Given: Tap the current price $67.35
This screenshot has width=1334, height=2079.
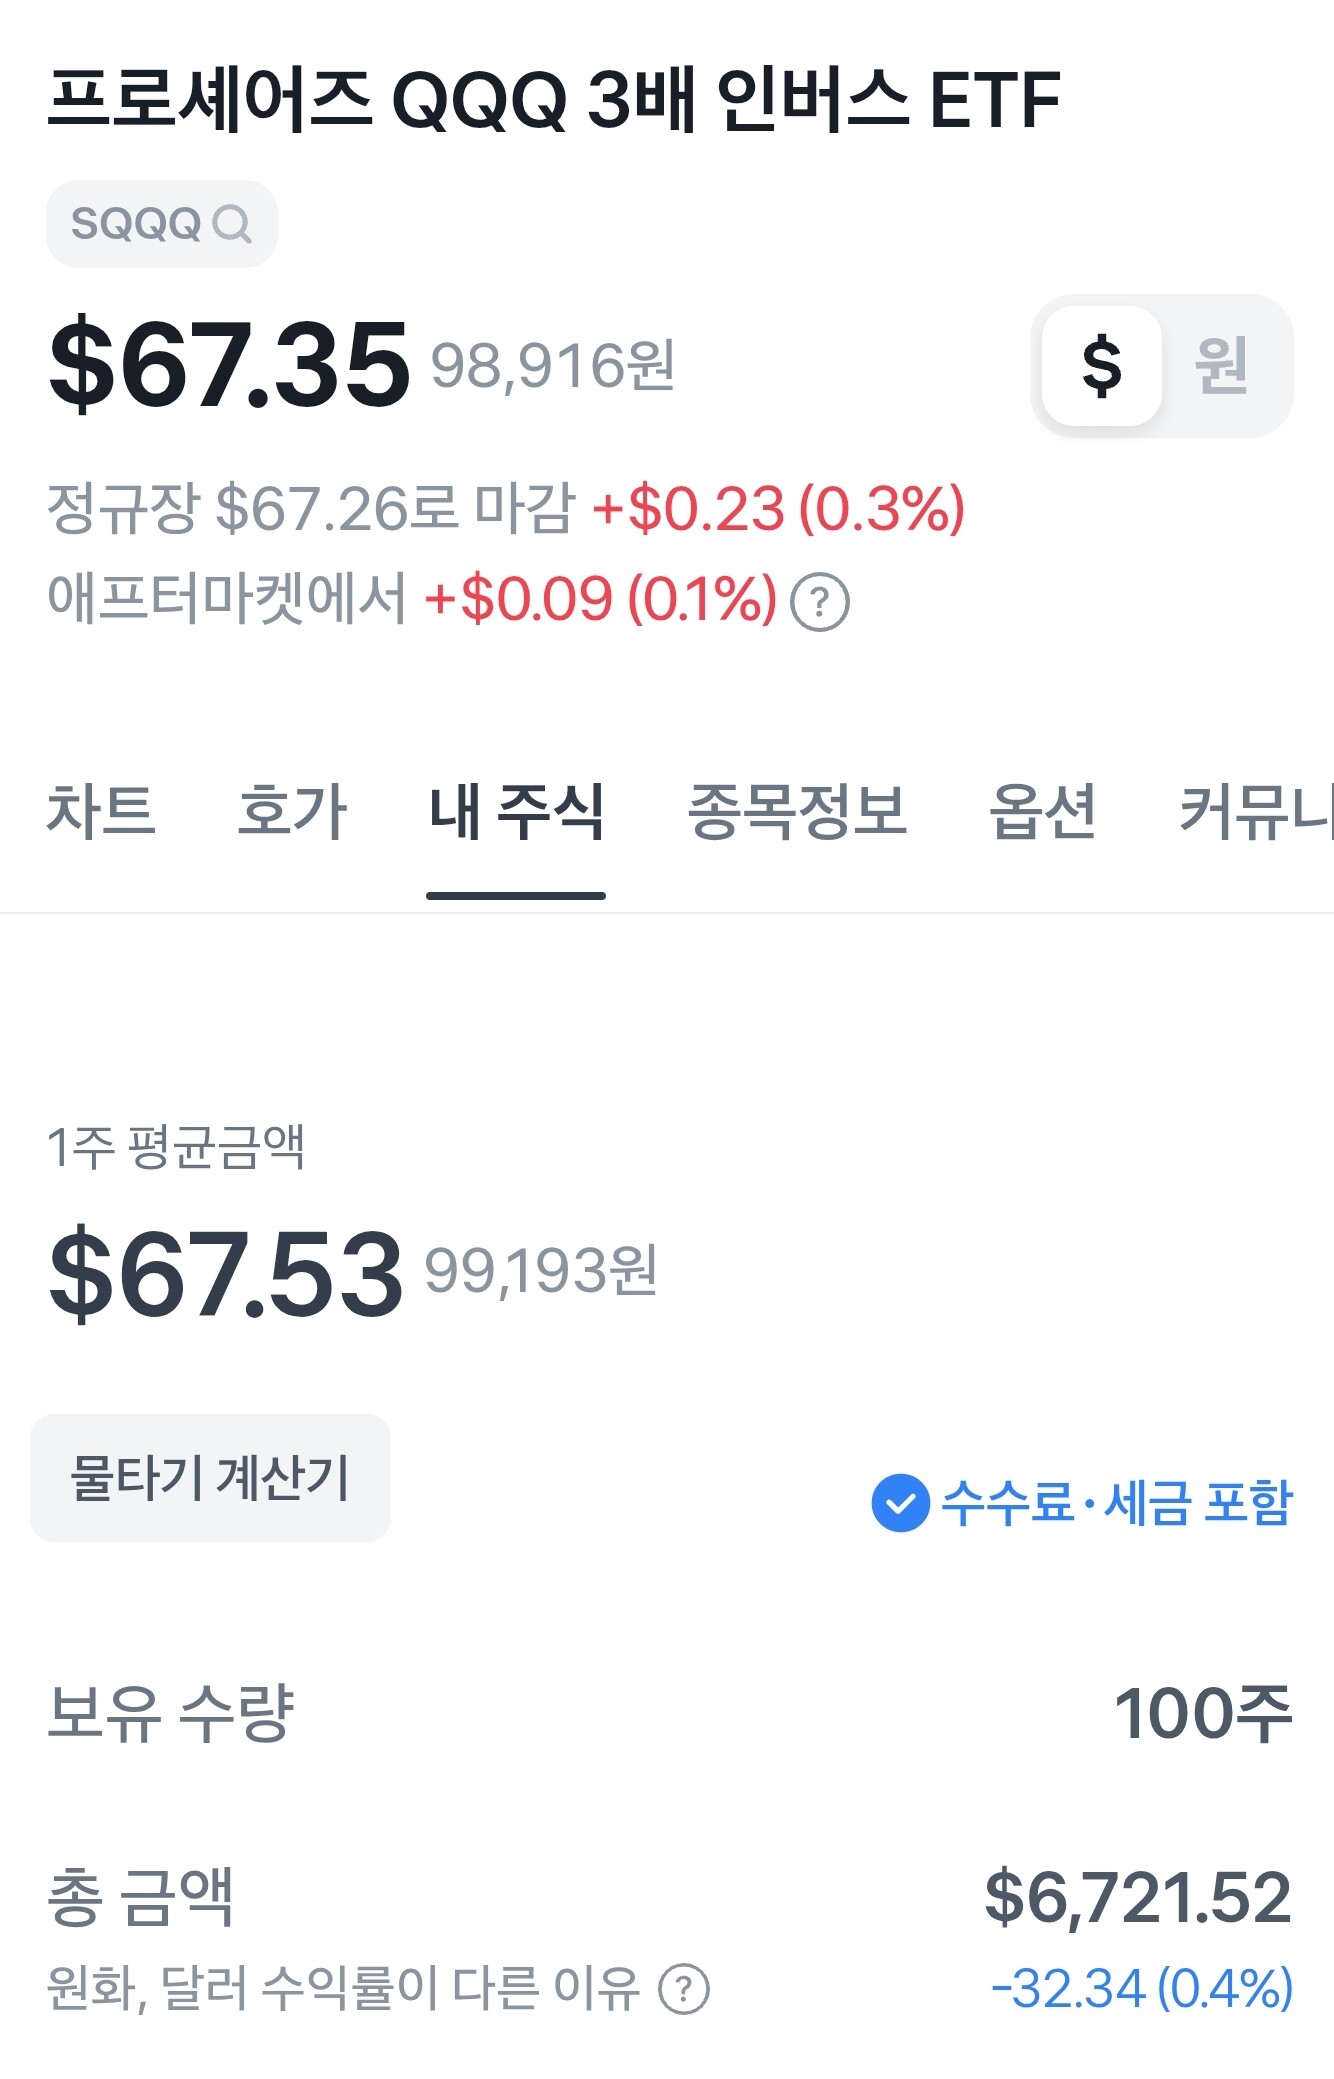Looking at the screenshot, I should (x=229, y=365).
